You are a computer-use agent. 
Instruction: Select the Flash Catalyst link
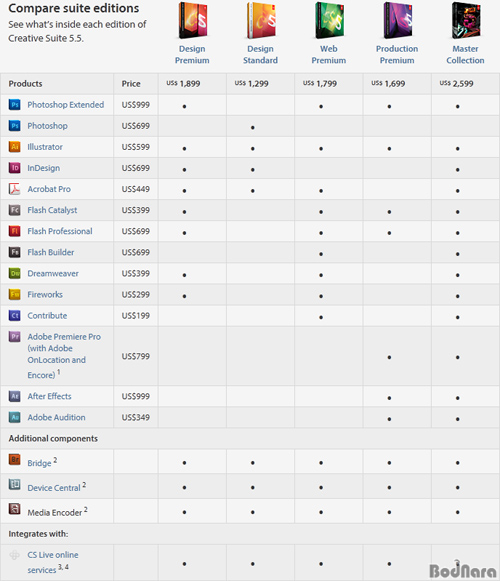tap(52, 210)
